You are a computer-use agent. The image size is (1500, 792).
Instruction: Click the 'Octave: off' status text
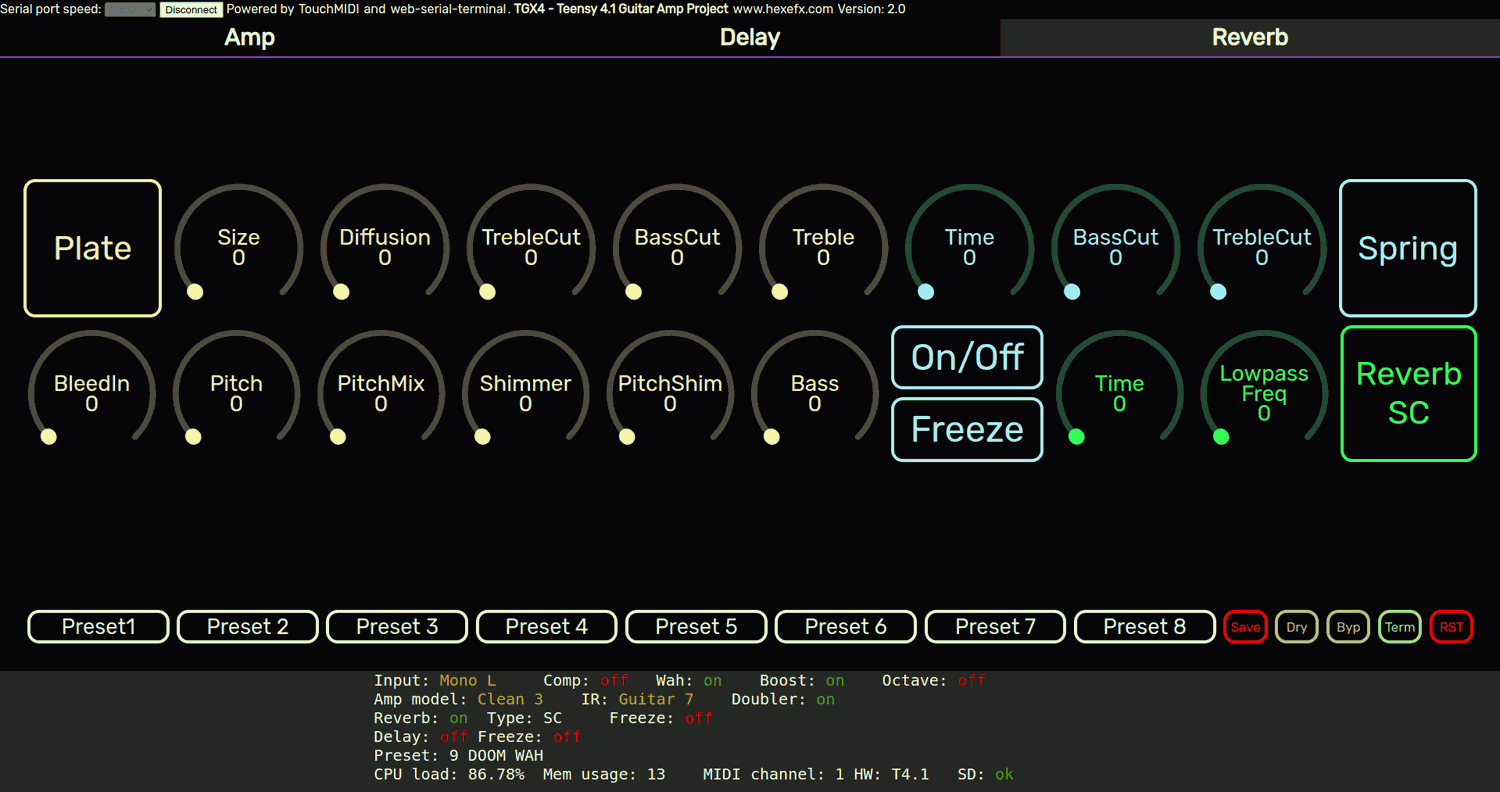tap(934, 680)
